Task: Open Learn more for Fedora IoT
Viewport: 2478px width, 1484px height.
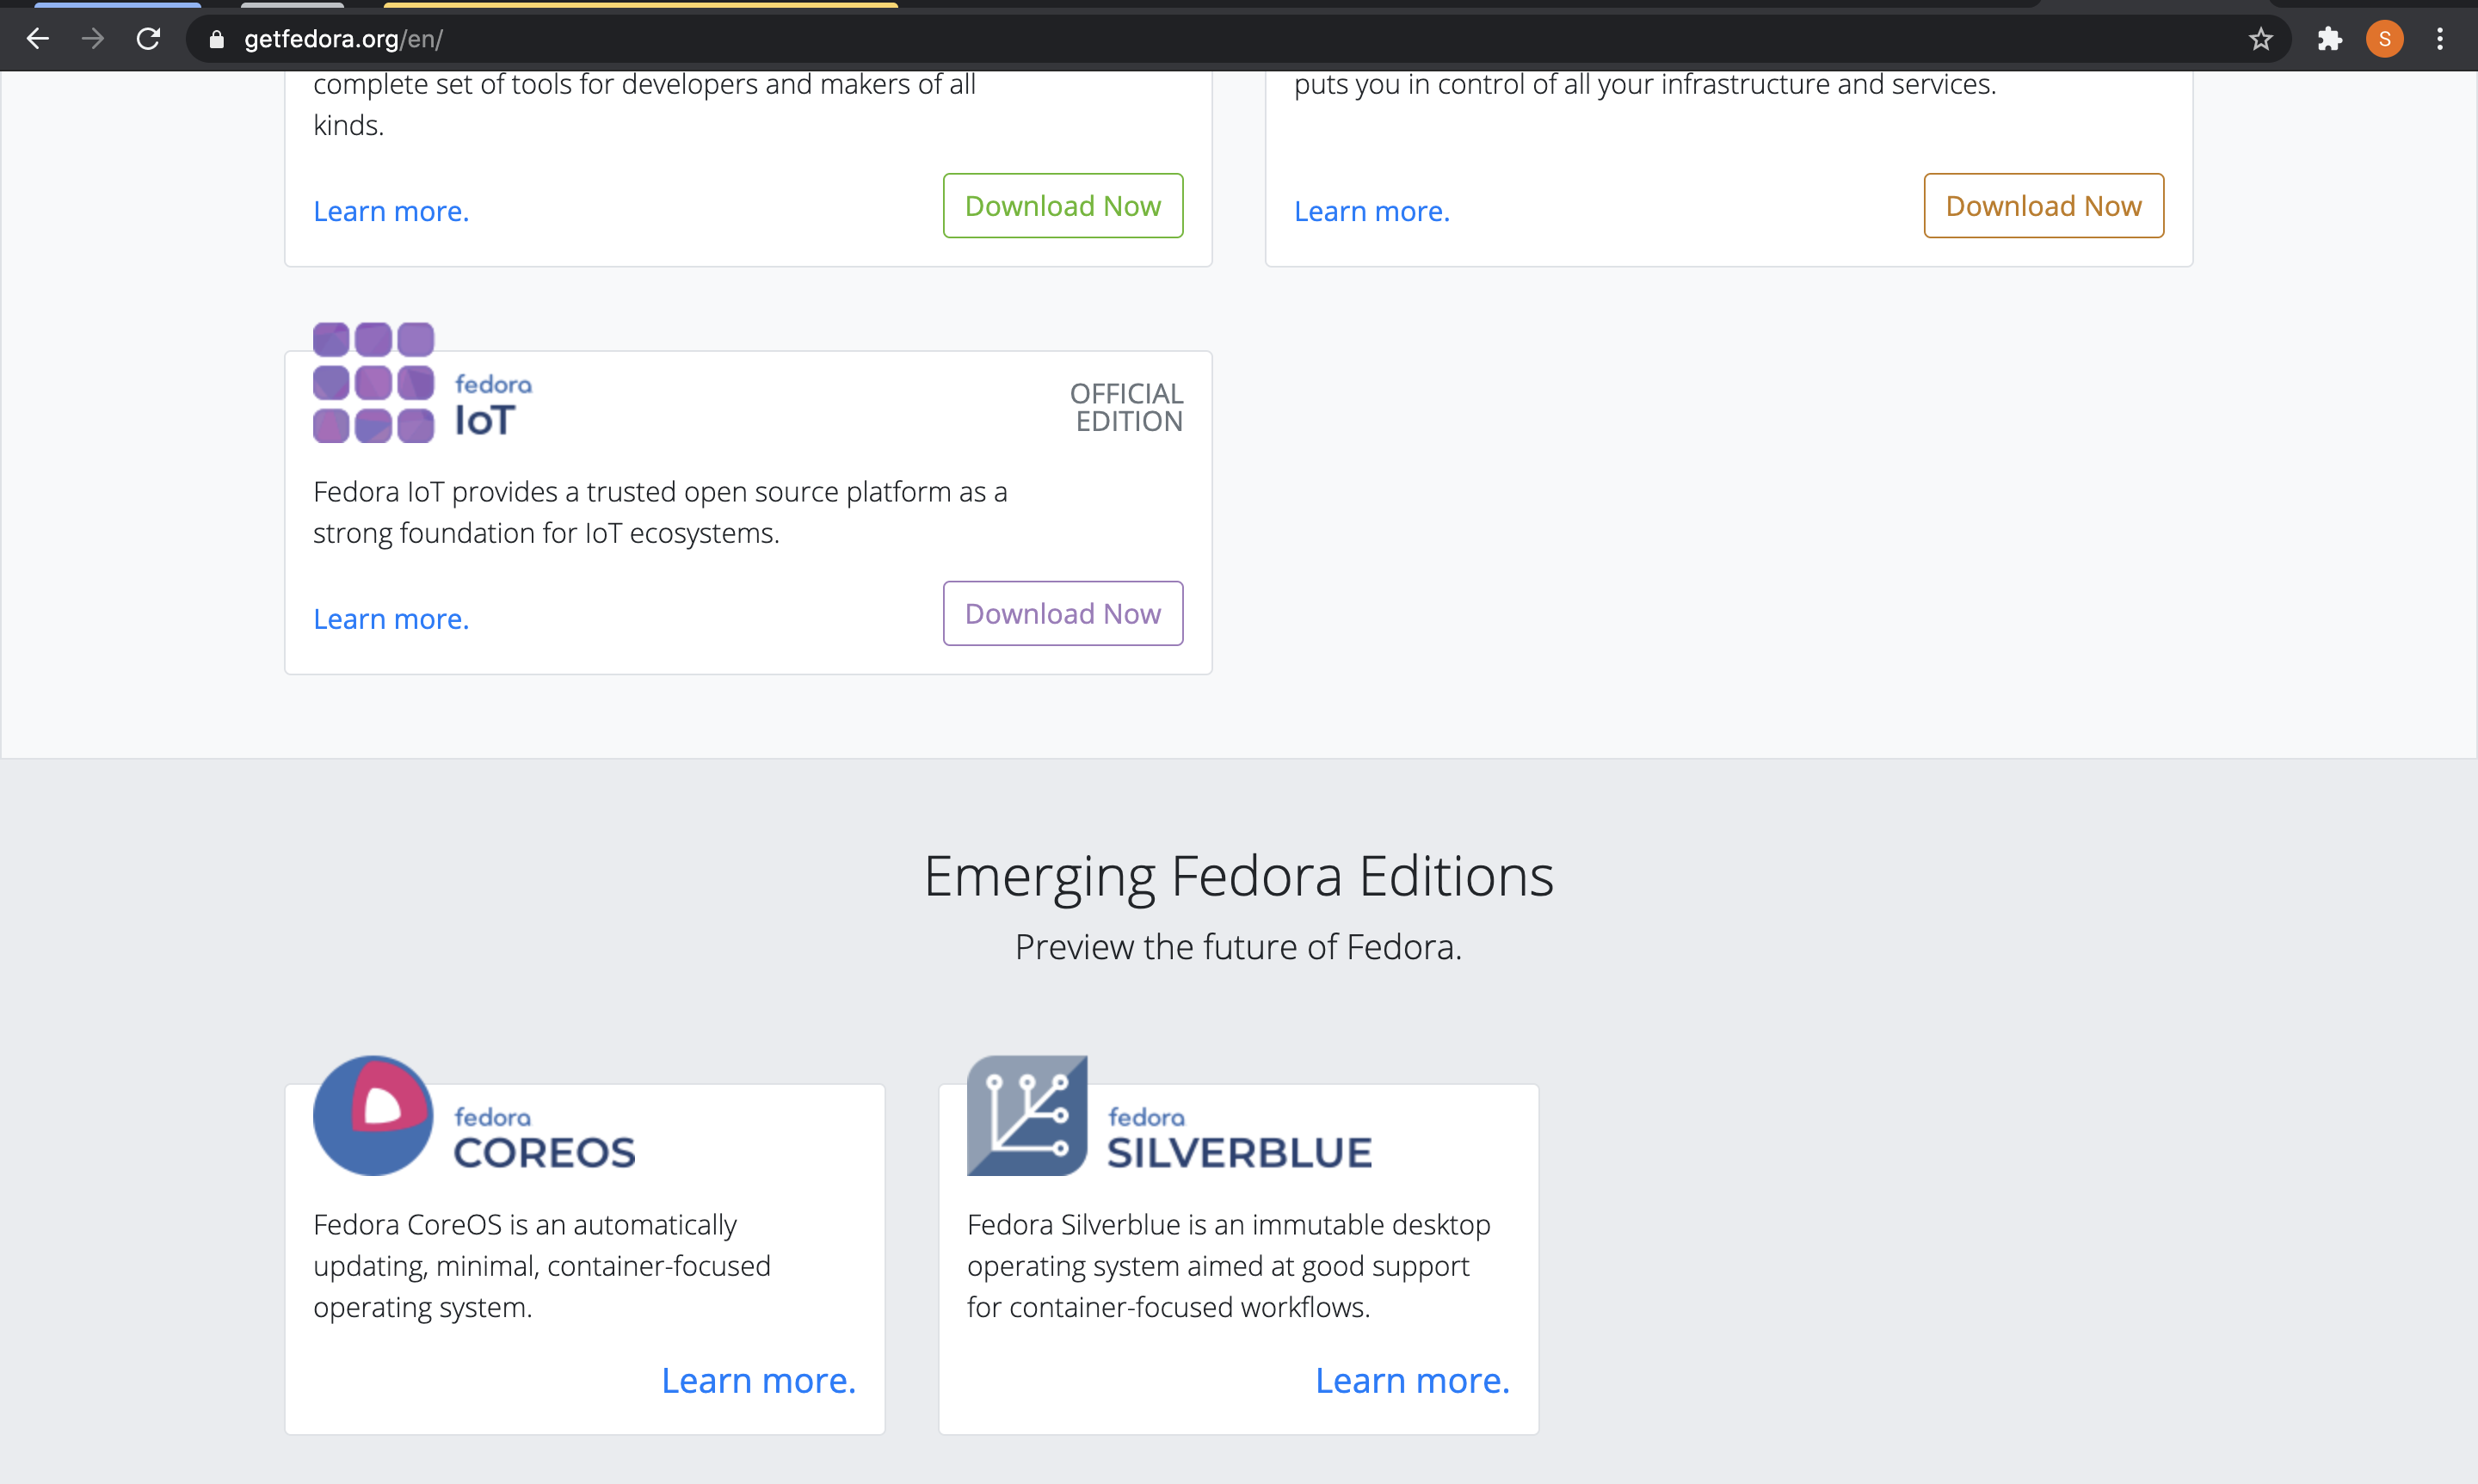Action: (x=391, y=619)
